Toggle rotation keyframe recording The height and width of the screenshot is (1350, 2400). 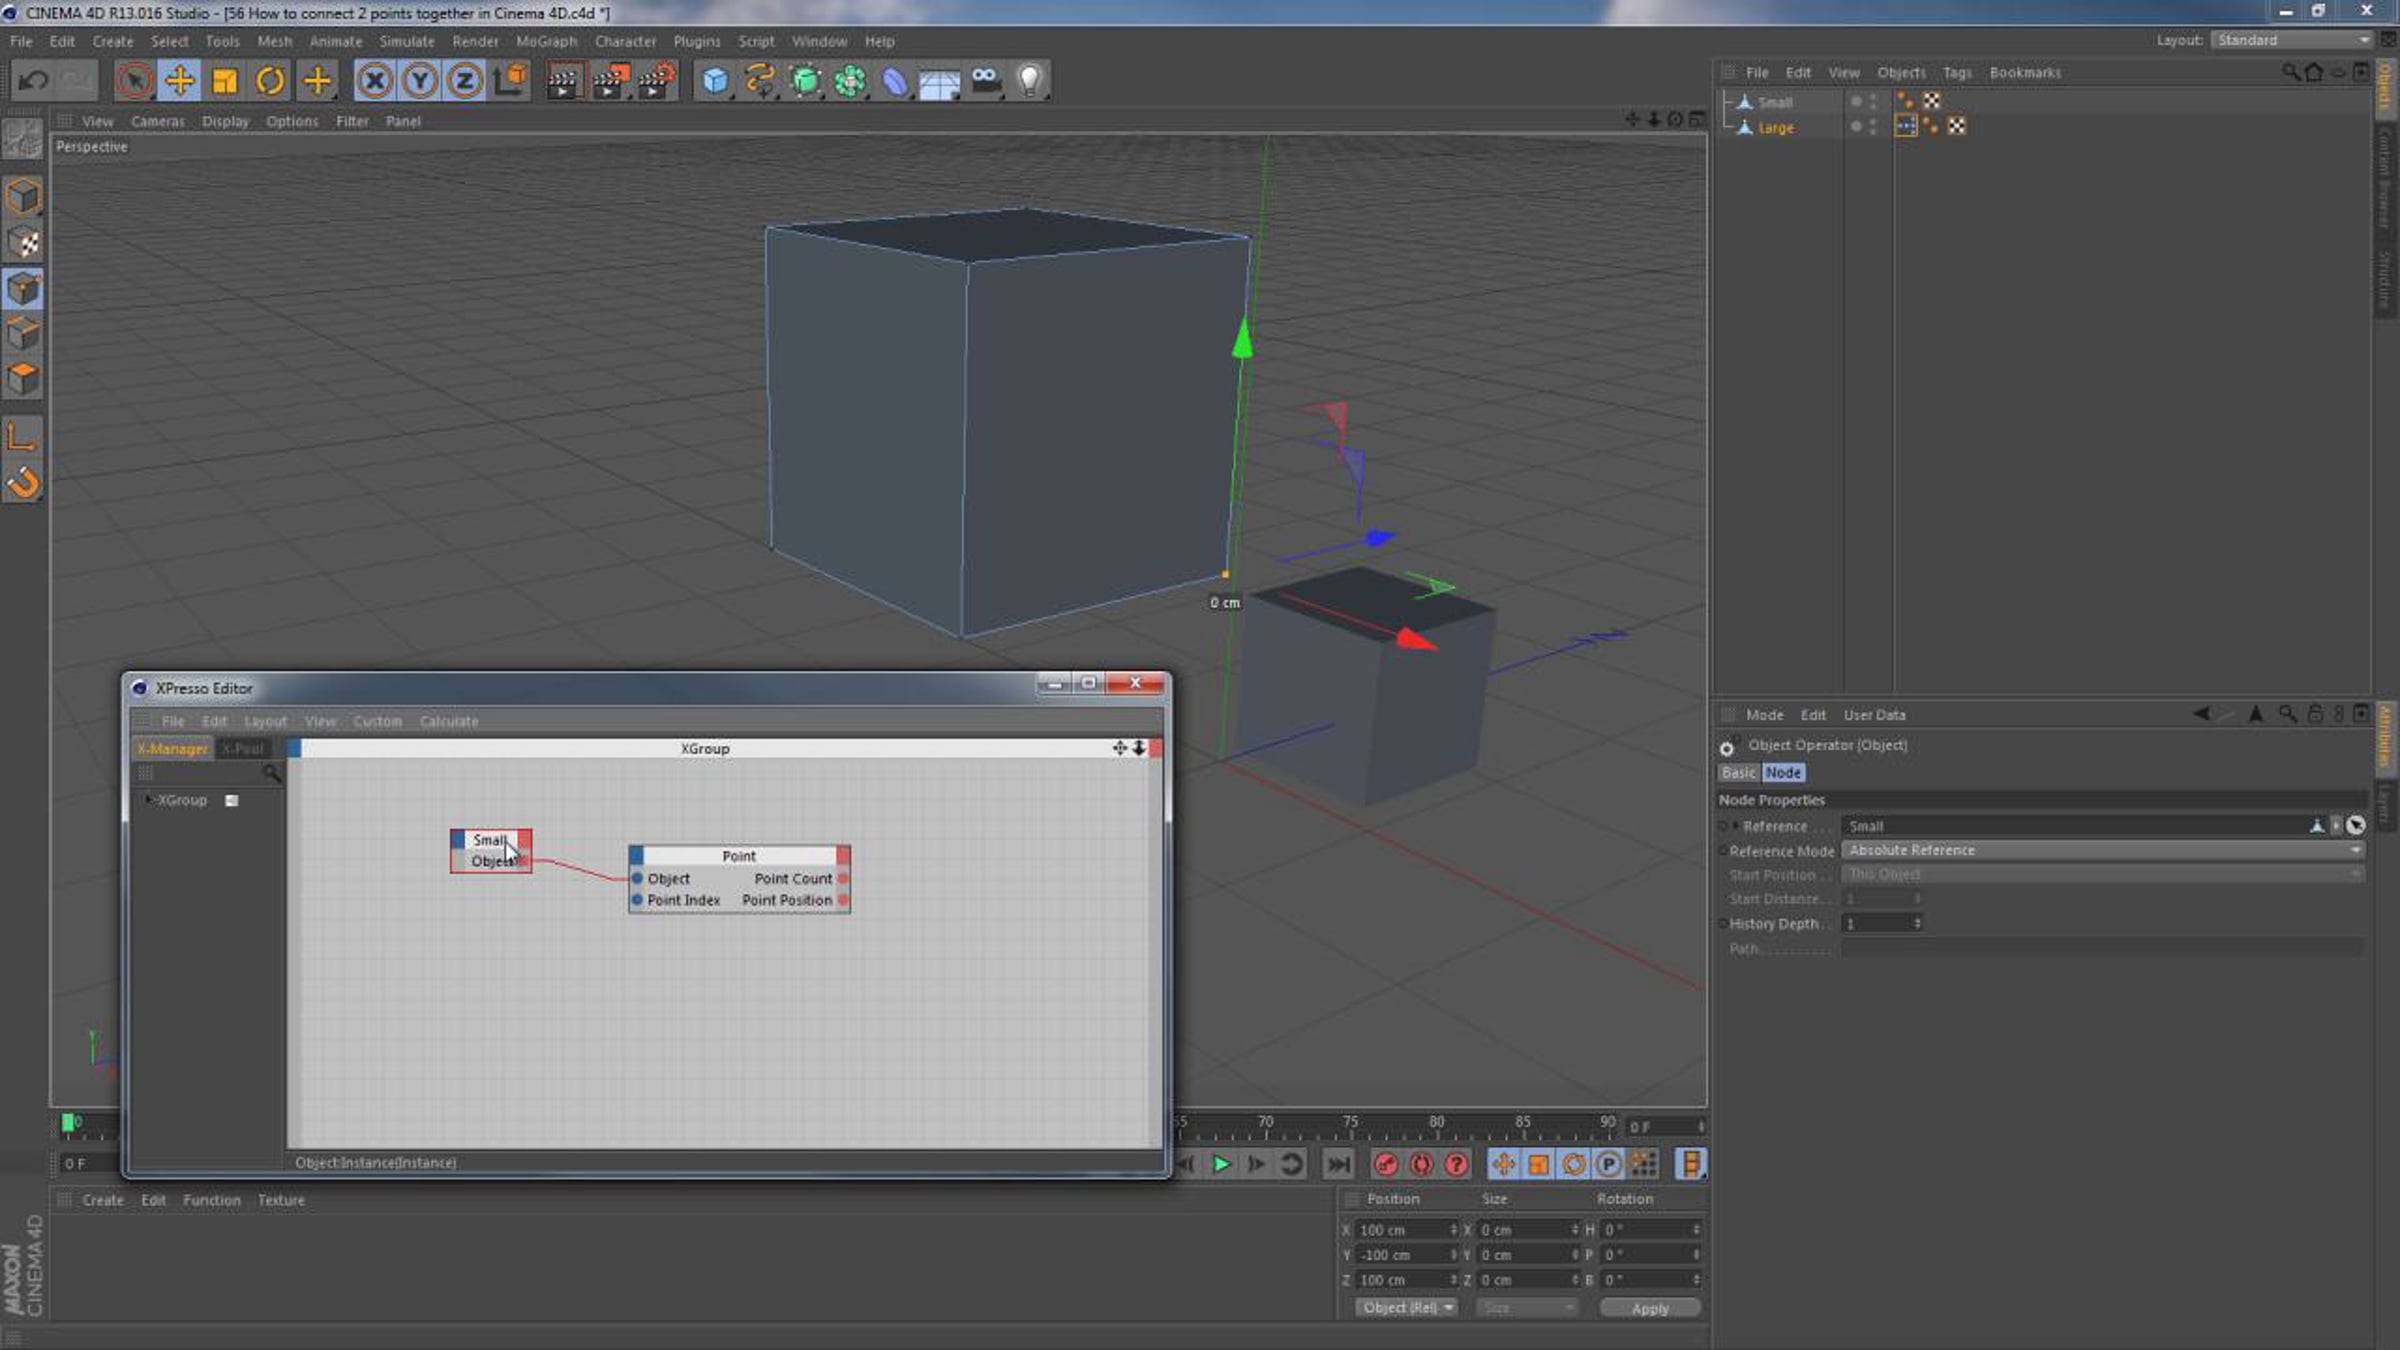click(1573, 1164)
